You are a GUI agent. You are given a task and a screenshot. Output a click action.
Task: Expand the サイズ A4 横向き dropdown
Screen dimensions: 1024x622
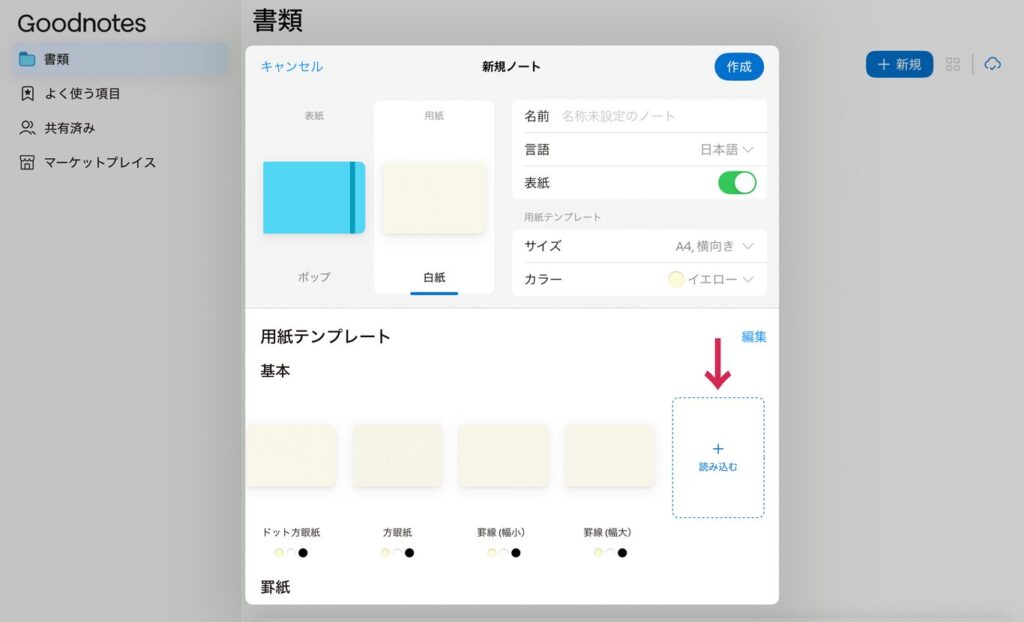click(x=714, y=246)
